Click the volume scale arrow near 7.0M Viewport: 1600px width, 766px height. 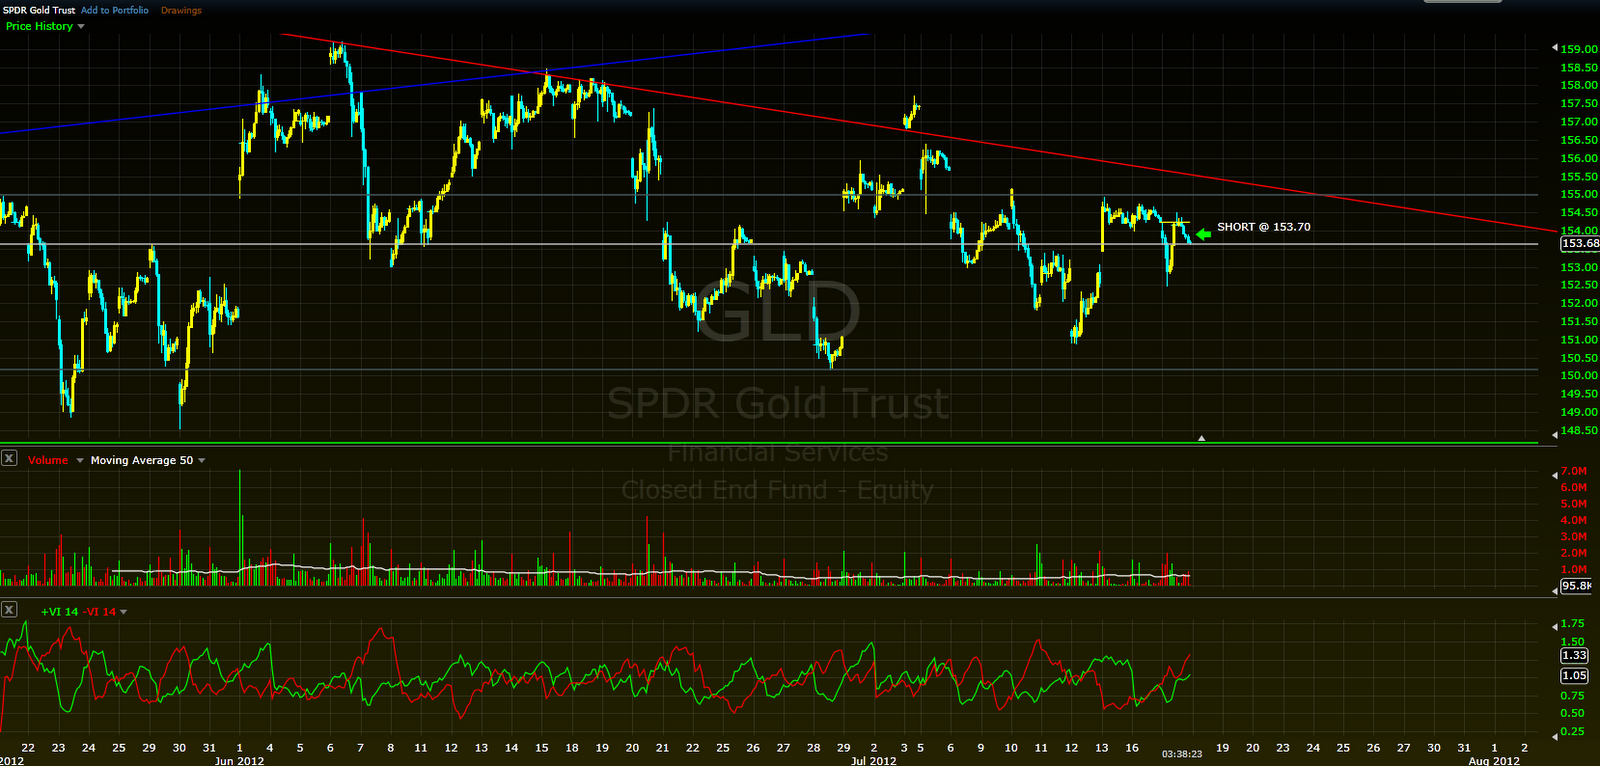[x=1554, y=474]
